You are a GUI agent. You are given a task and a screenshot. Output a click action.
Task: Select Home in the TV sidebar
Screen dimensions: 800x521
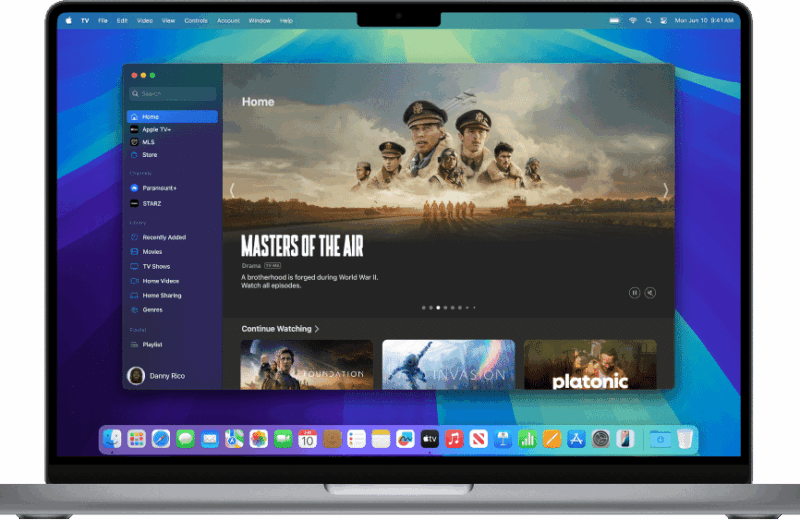tap(172, 117)
